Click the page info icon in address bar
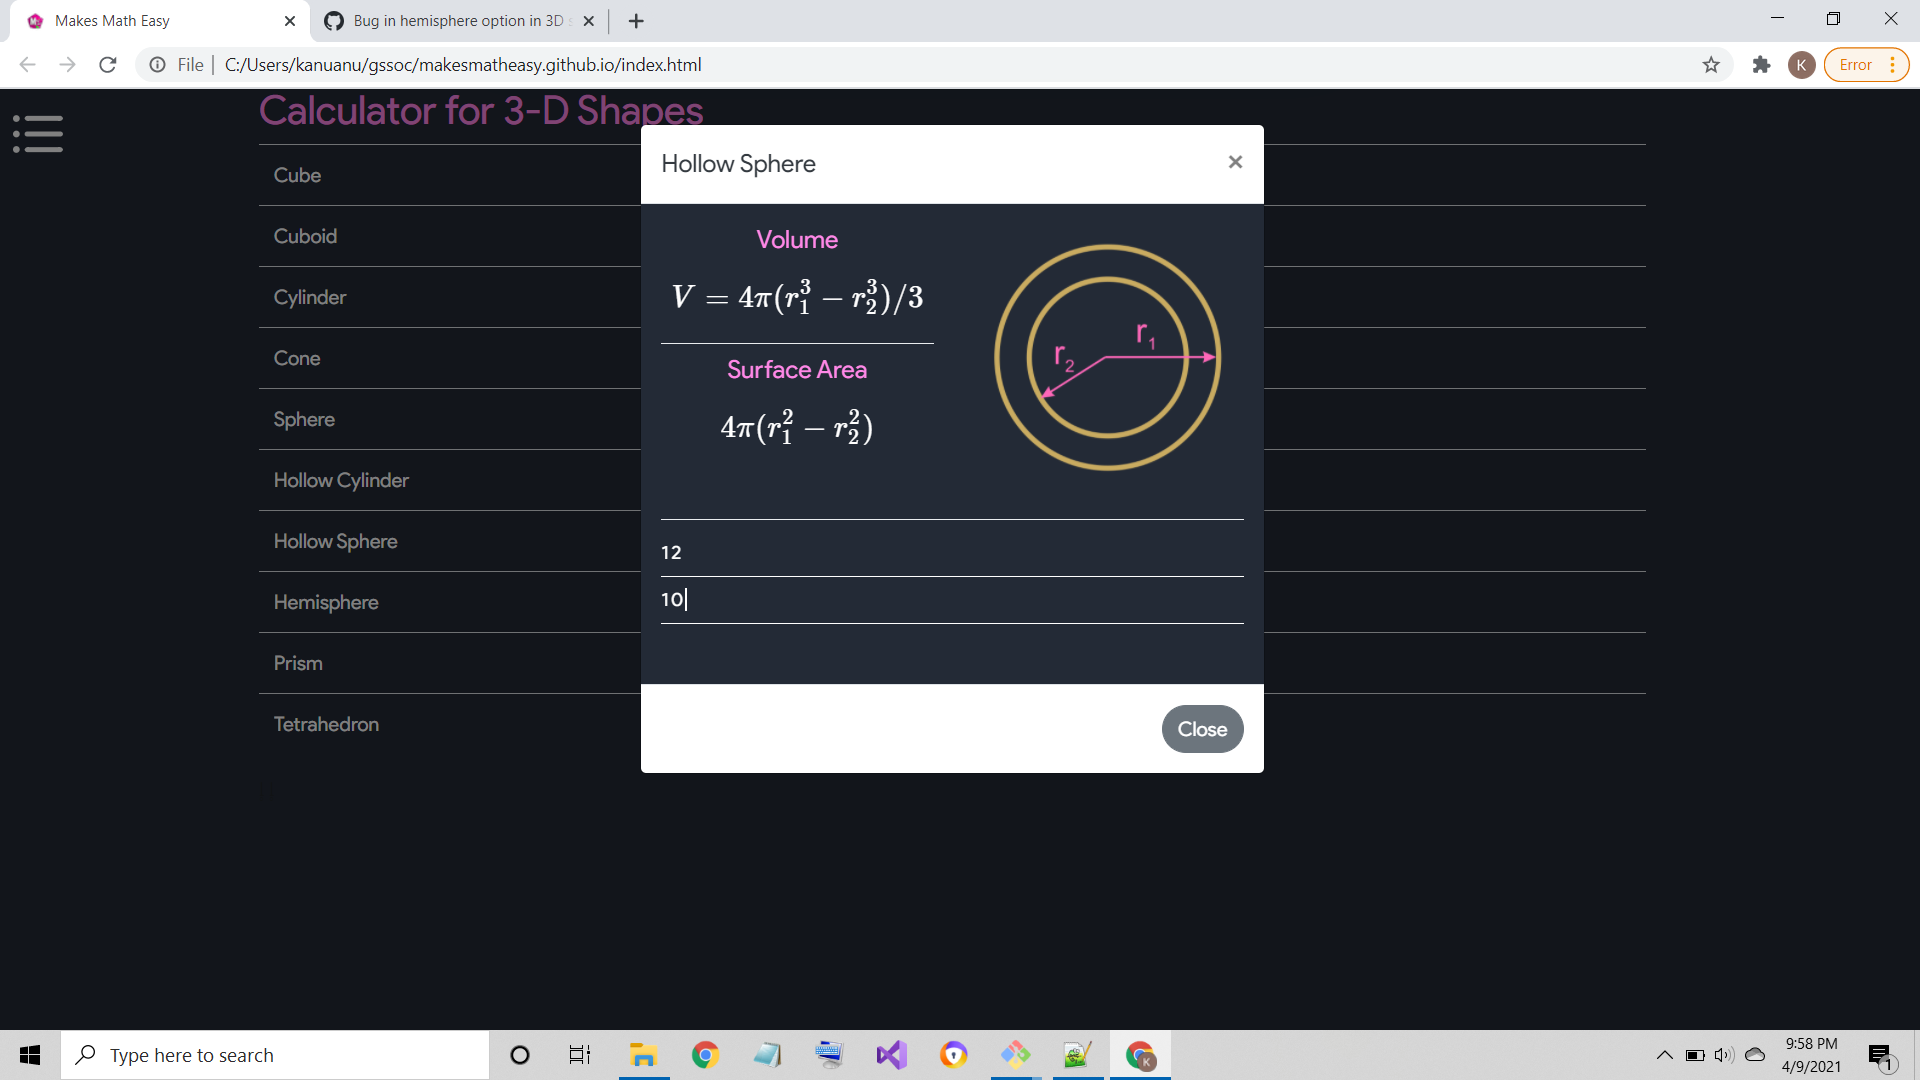 pyautogui.click(x=157, y=64)
